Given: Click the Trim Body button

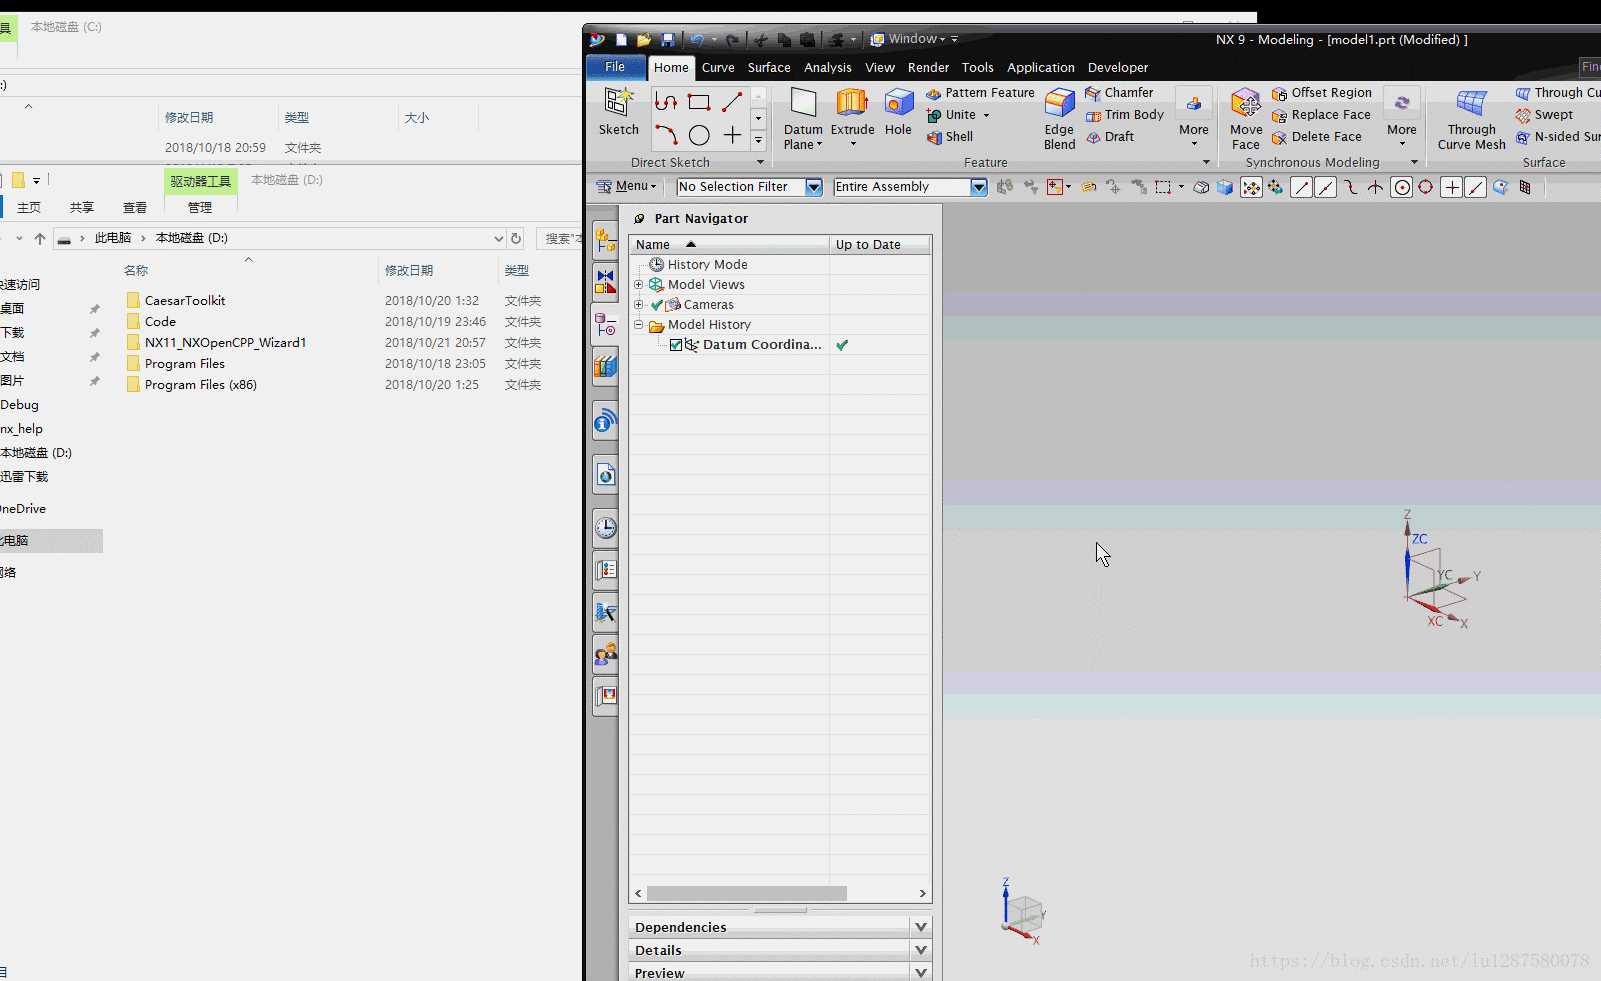Looking at the screenshot, I should (x=1125, y=115).
